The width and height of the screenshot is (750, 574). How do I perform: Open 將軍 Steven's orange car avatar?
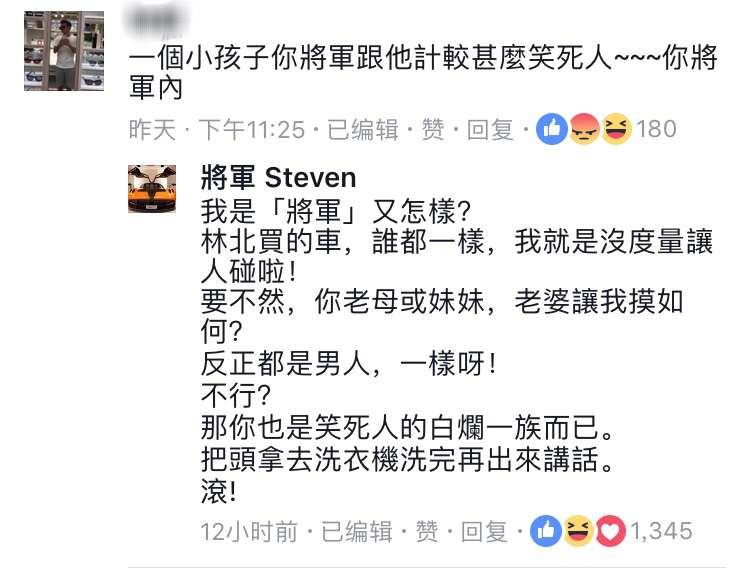(x=152, y=189)
